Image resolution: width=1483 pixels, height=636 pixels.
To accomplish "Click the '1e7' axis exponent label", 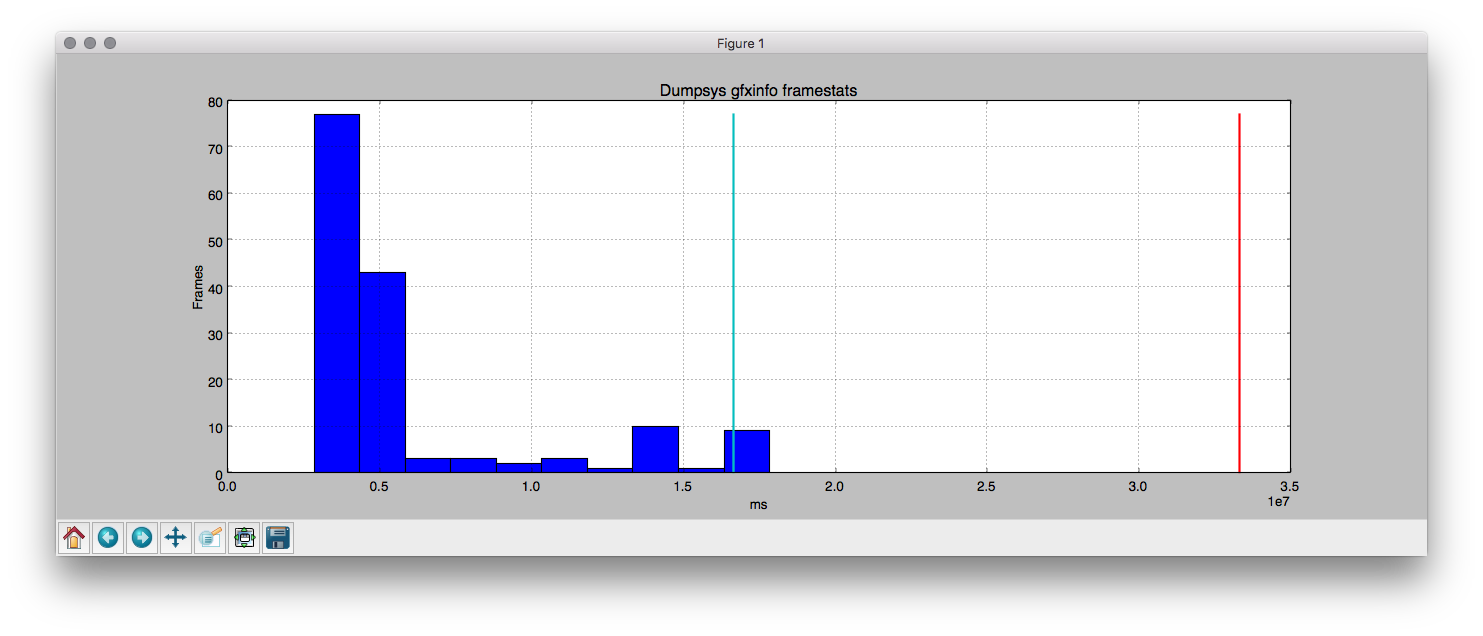I will pos(1278,502).
